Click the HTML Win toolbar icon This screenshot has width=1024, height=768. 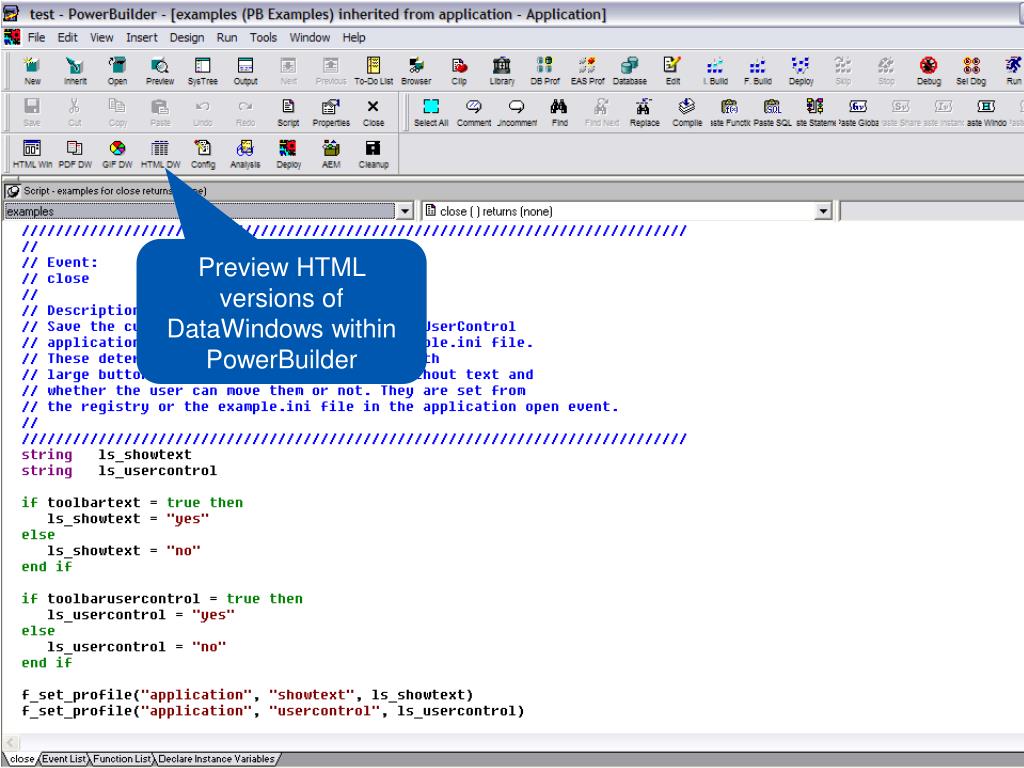point(32,155)
